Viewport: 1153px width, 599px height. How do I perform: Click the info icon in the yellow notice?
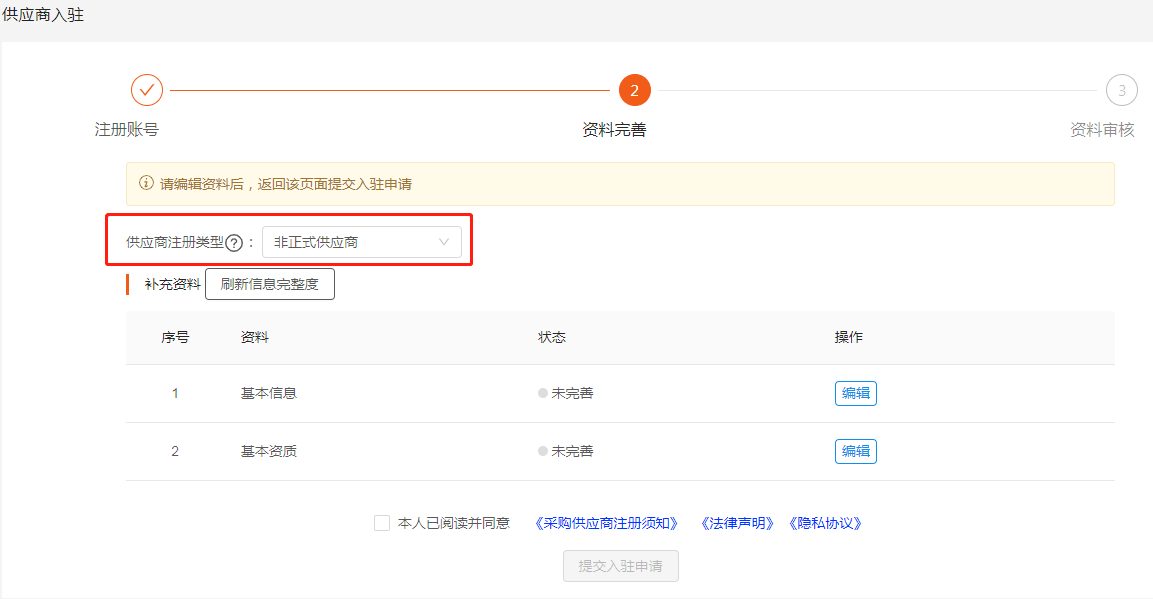point(146,183)
